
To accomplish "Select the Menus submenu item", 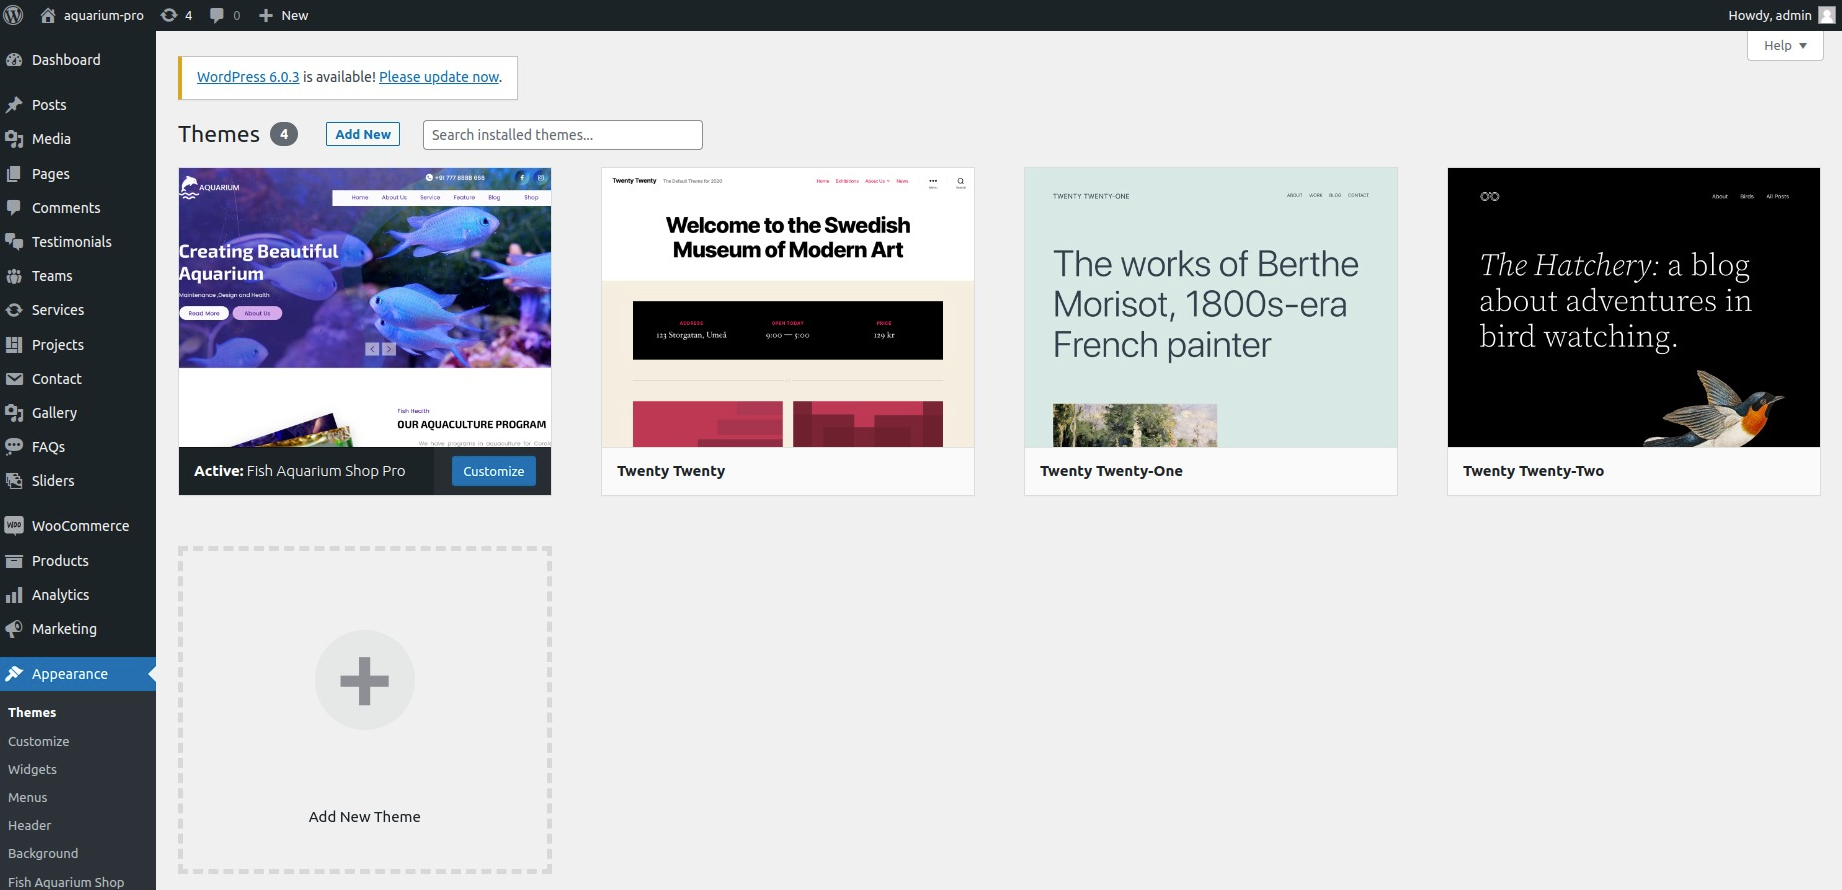I will coord(28,798).
